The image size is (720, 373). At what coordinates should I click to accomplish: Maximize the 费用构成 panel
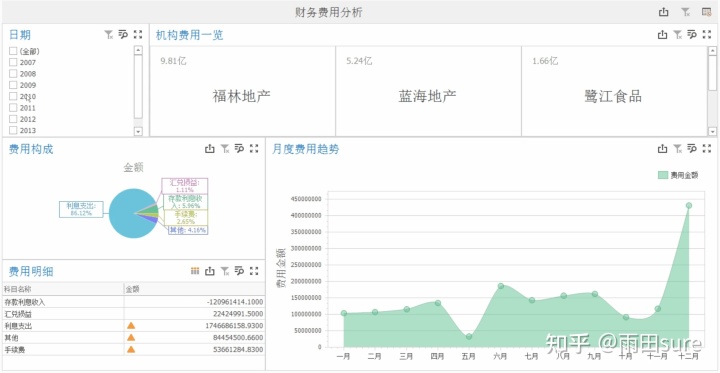(x=254, y=148)
